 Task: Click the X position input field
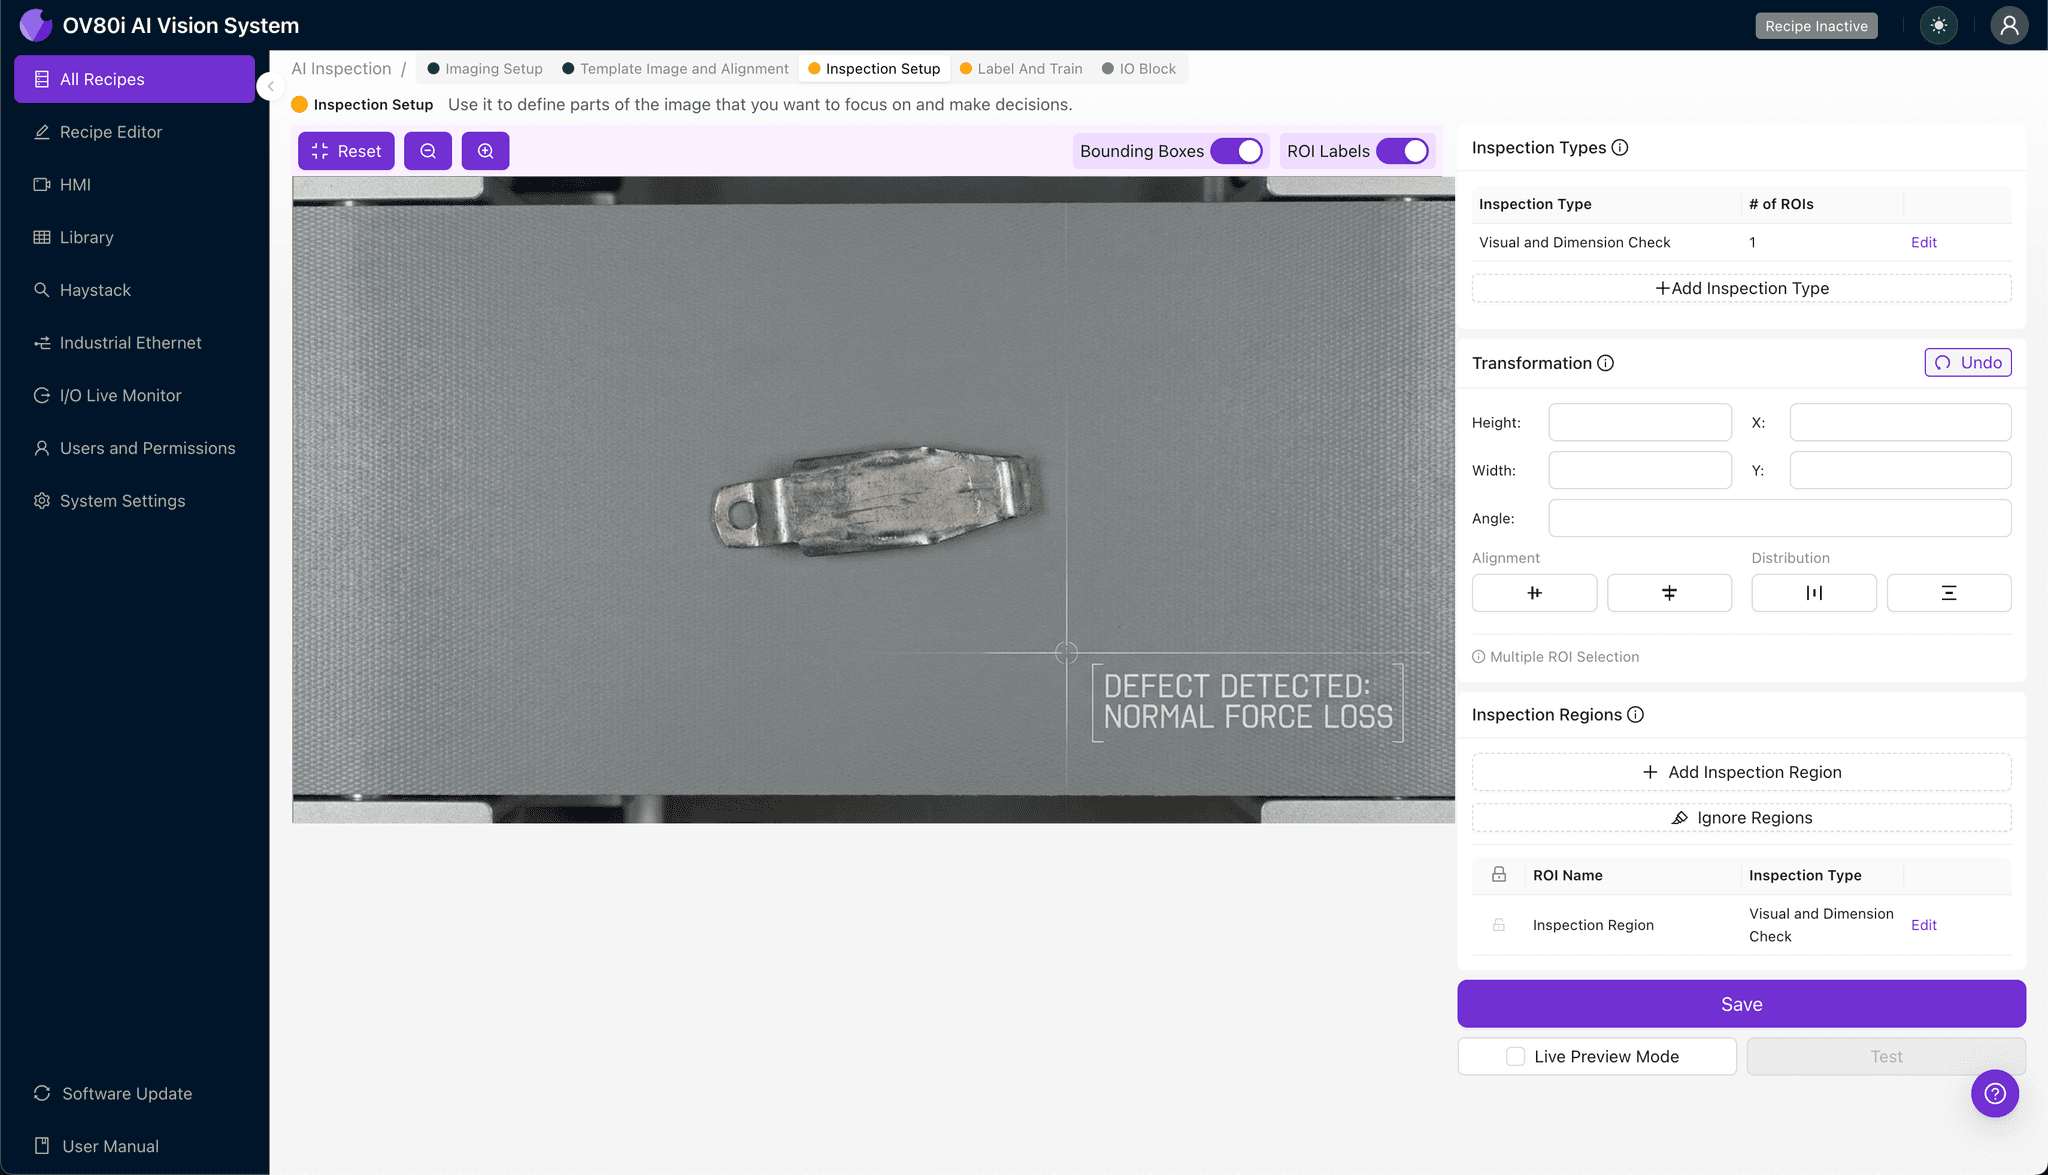pyautogui.click(x=1900, y=422)
